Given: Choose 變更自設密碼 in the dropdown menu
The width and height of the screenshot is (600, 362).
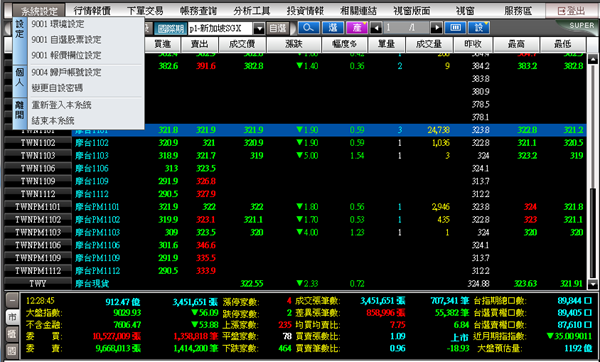Looking at the screenshot, I should point(57,88).
